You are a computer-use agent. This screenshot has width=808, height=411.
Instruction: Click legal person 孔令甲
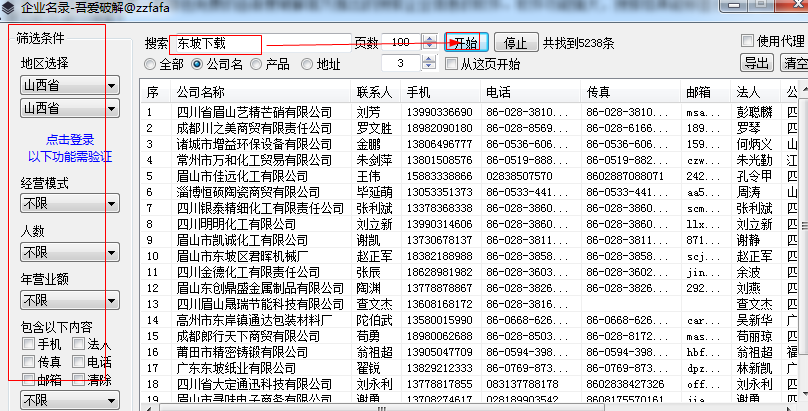point(755,176)
